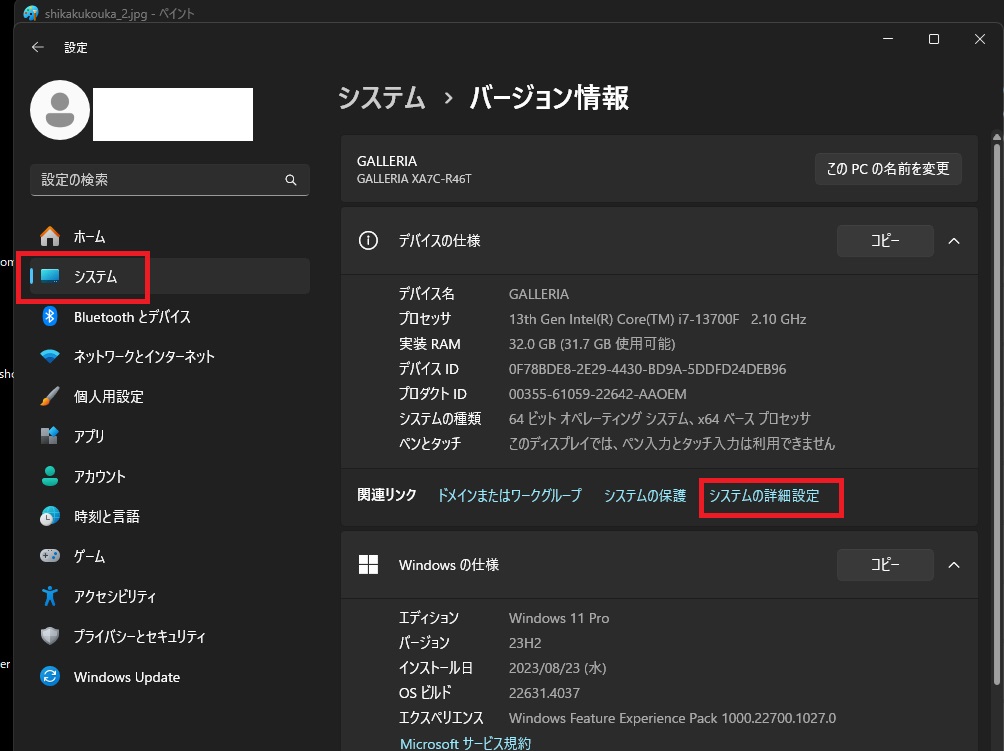Click the システムの種類 value text

[660, 419]
